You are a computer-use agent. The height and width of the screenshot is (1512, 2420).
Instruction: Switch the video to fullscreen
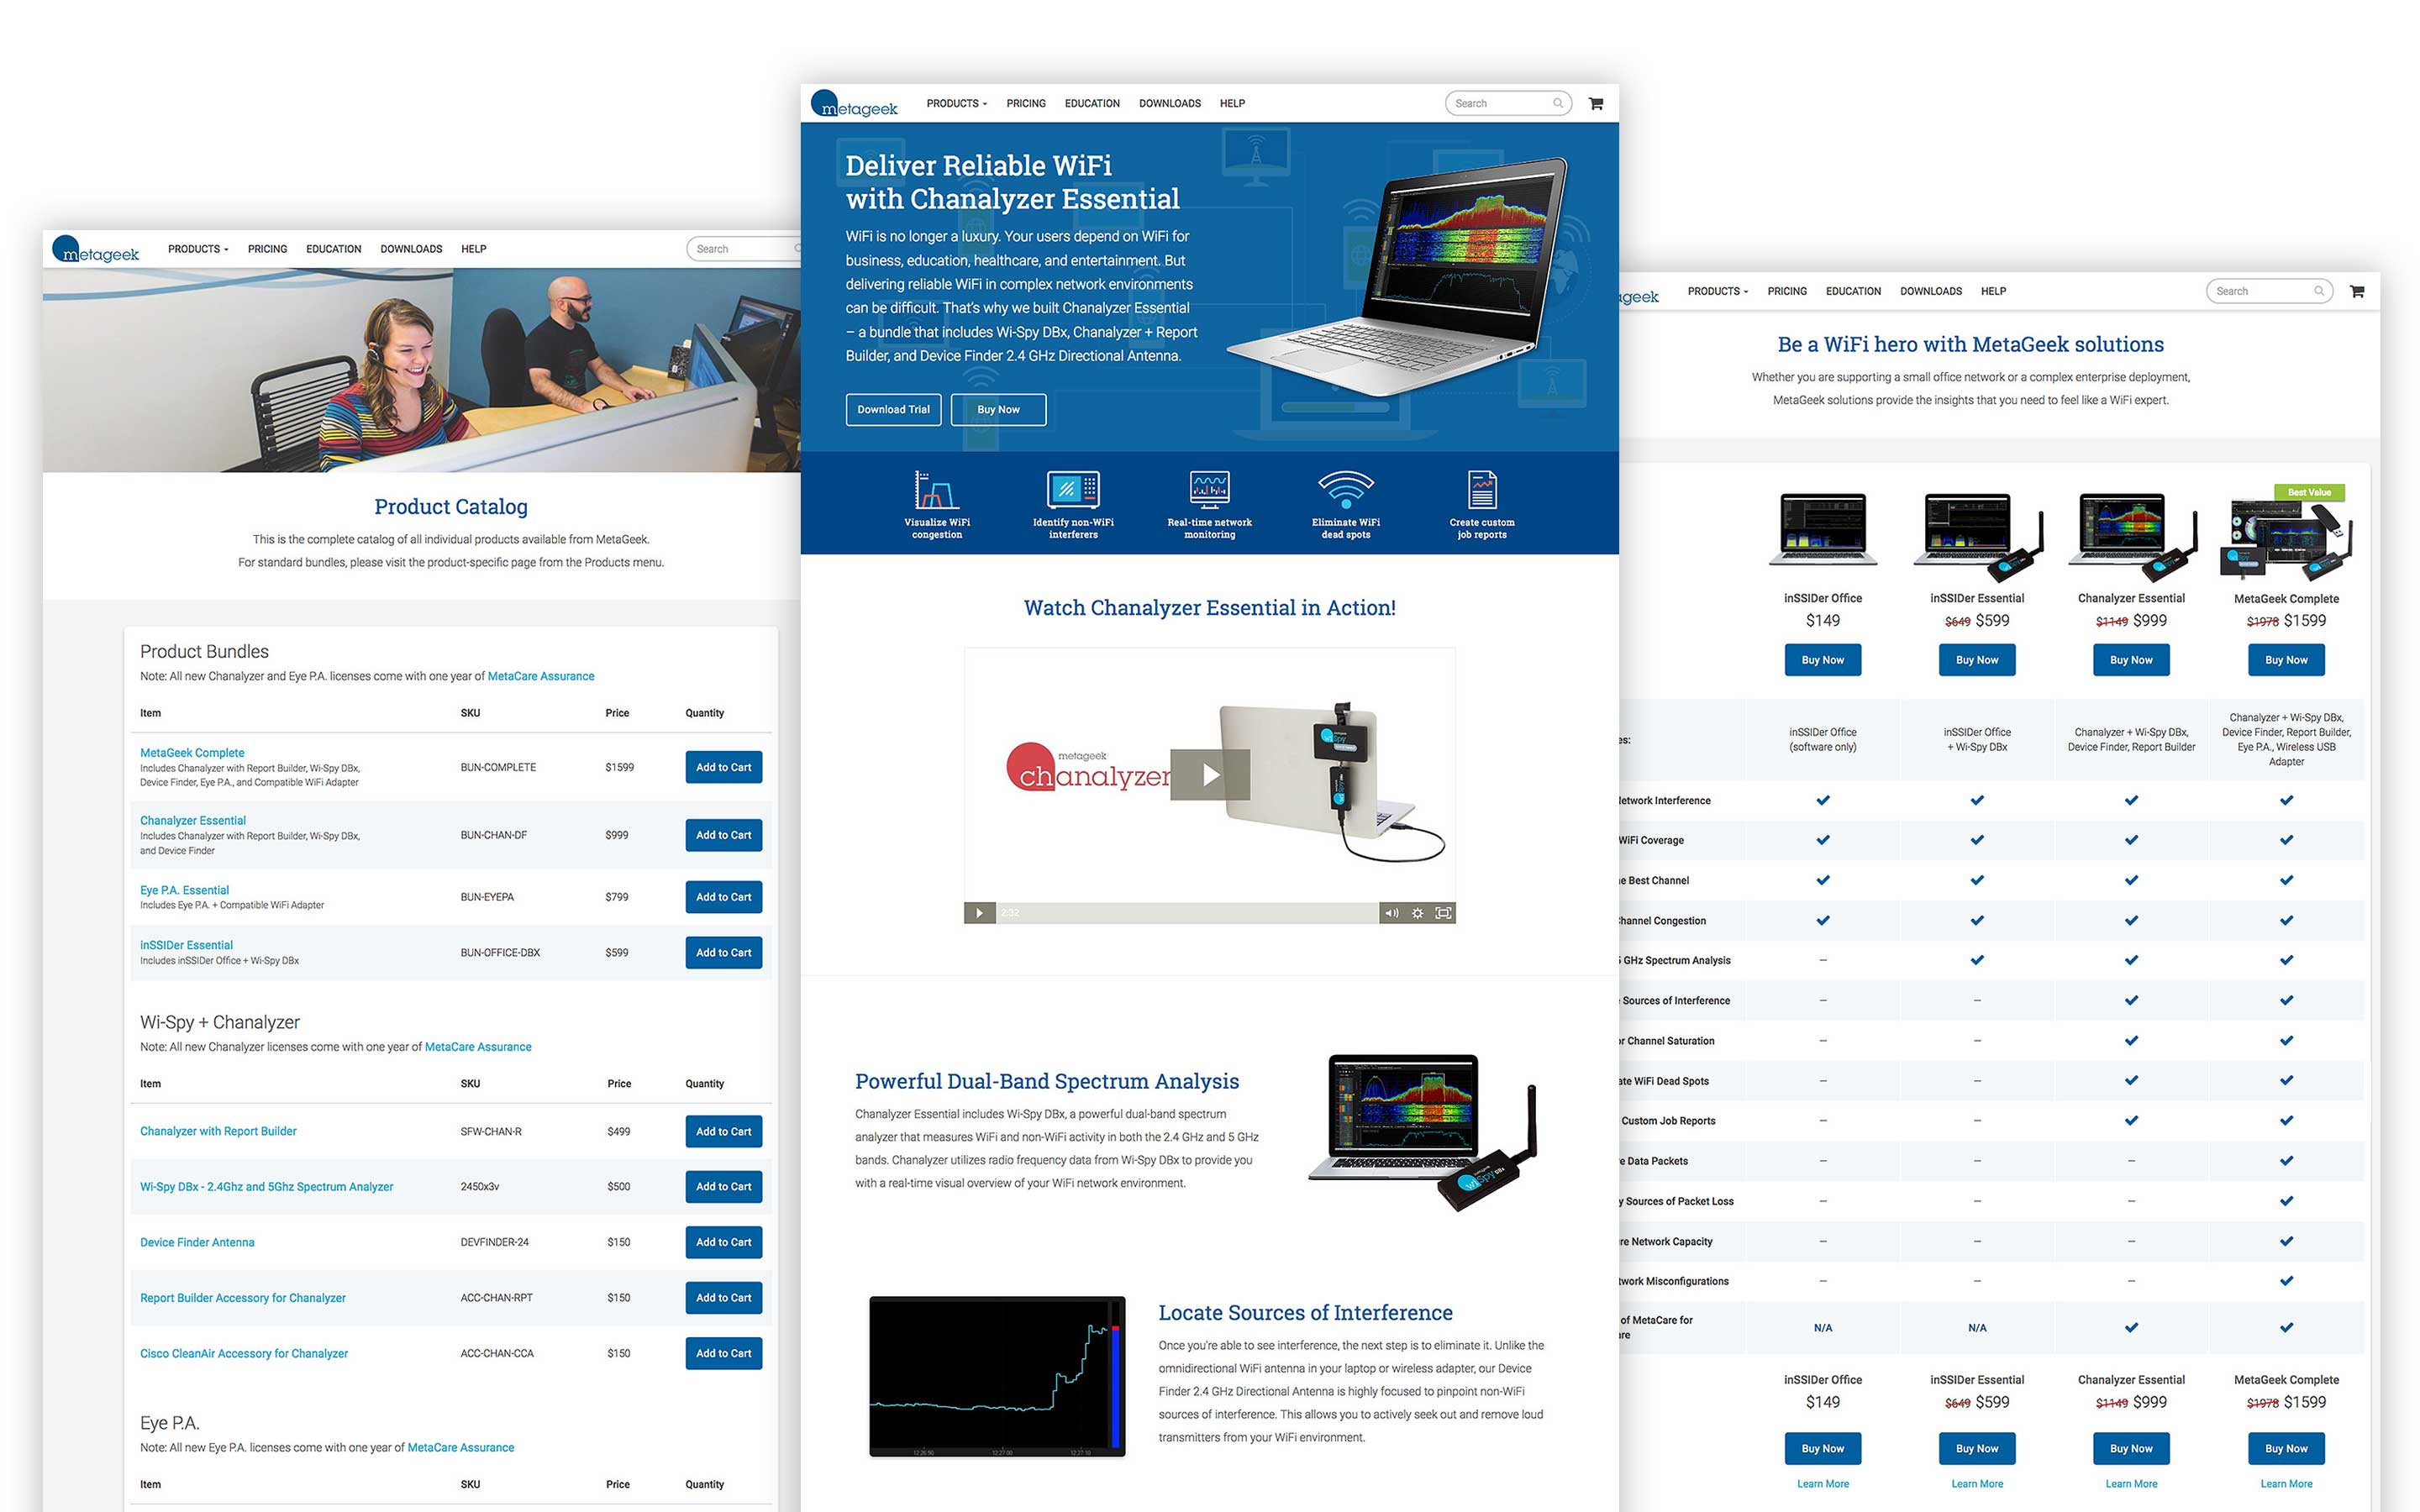coord(1443,913)
